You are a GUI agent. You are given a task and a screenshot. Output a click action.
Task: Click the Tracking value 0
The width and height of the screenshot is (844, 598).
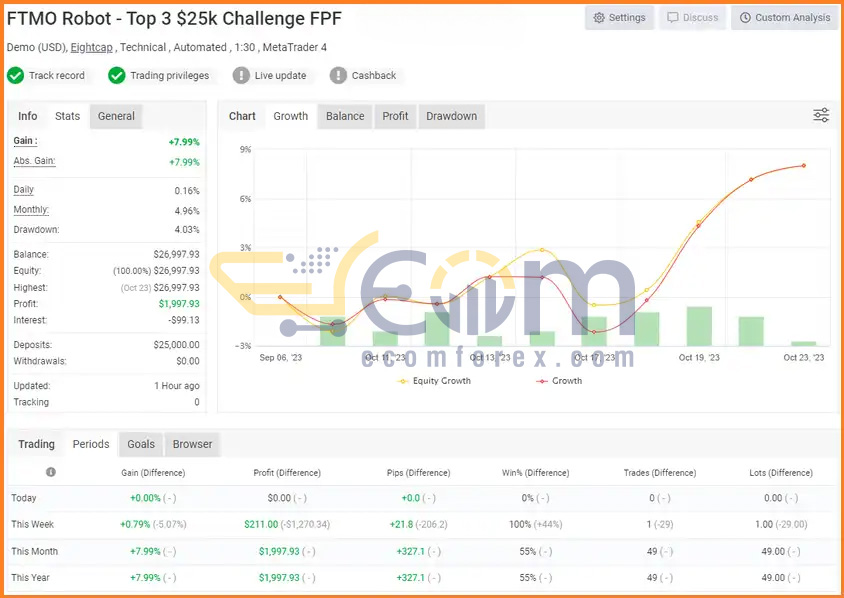(197, 402)
